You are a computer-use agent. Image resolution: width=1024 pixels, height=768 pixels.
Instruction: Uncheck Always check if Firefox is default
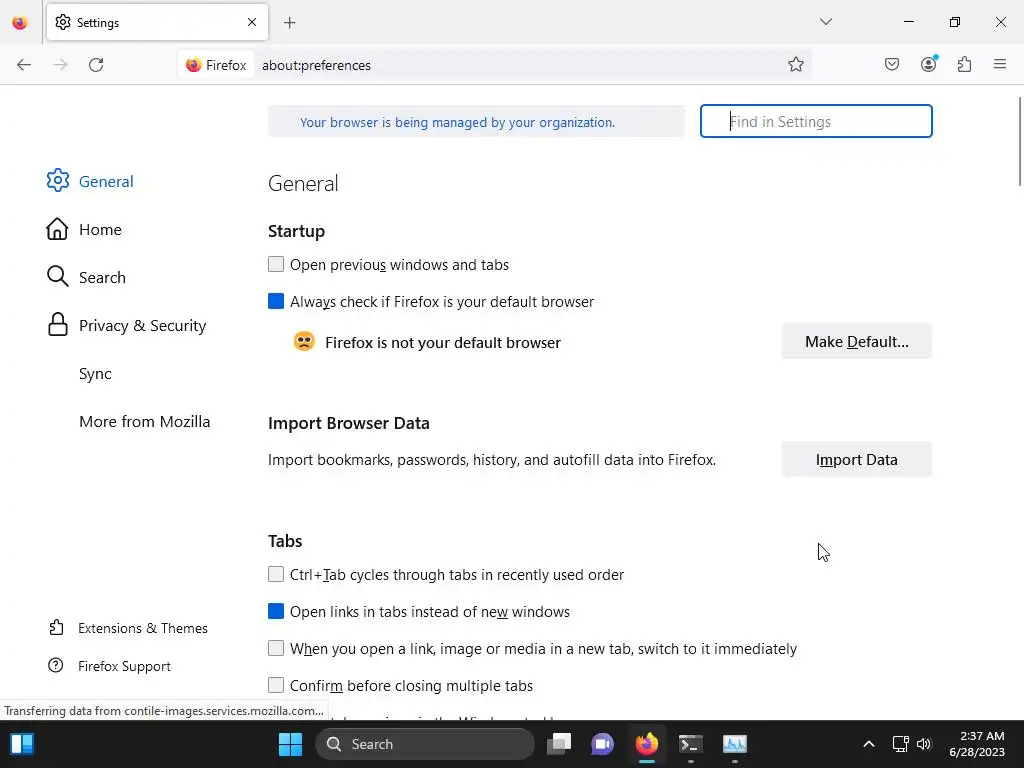tap(276, 301)
